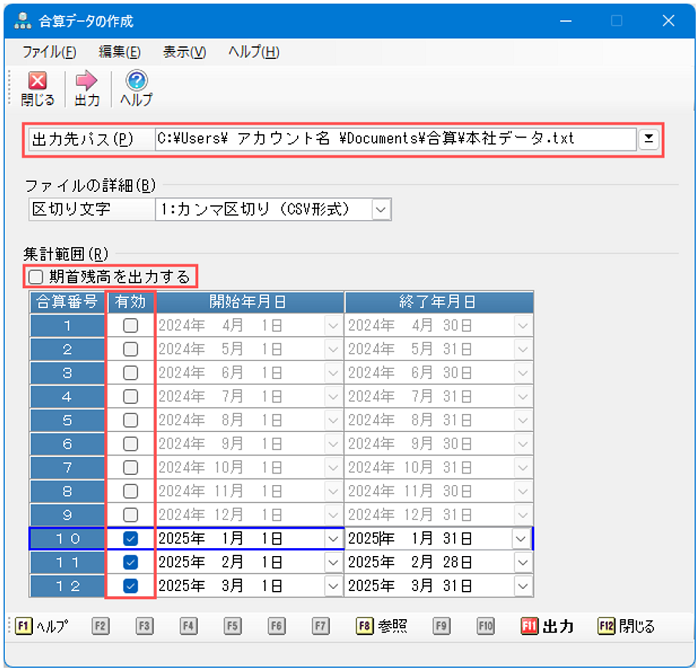Enable the 期首残高を出力する checkbox
This screenshot has height=672, width=700.
coord(37,276)
